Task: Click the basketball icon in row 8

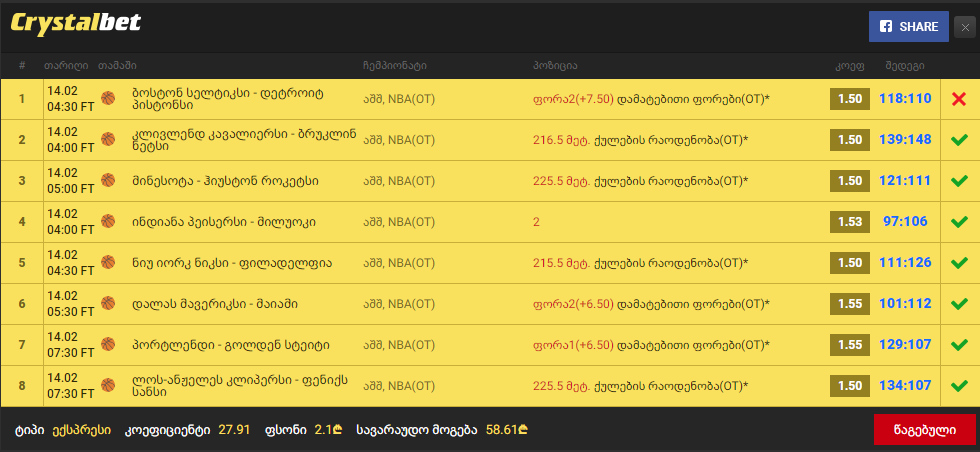Action: tap(108, 386)
